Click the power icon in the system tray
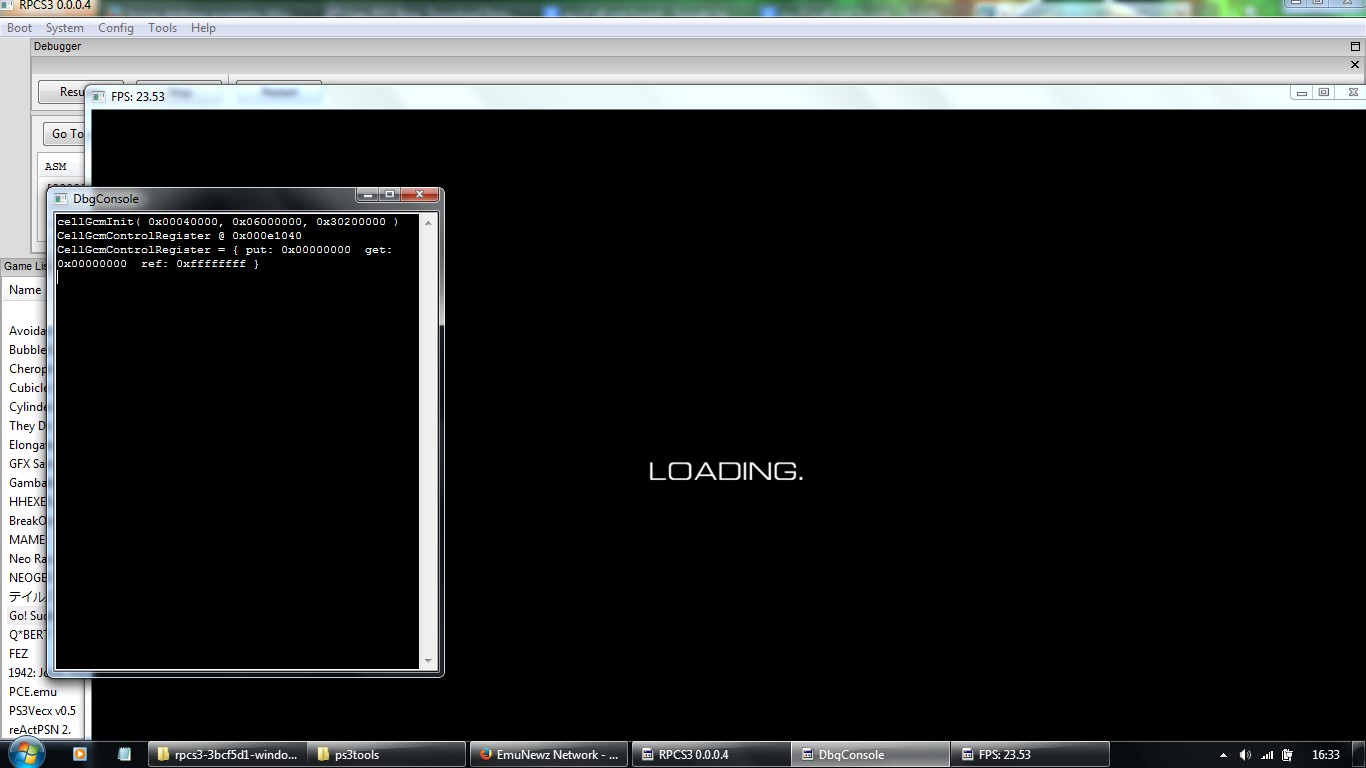Viewport: 1366px width, 768px height. (1289, 755)
